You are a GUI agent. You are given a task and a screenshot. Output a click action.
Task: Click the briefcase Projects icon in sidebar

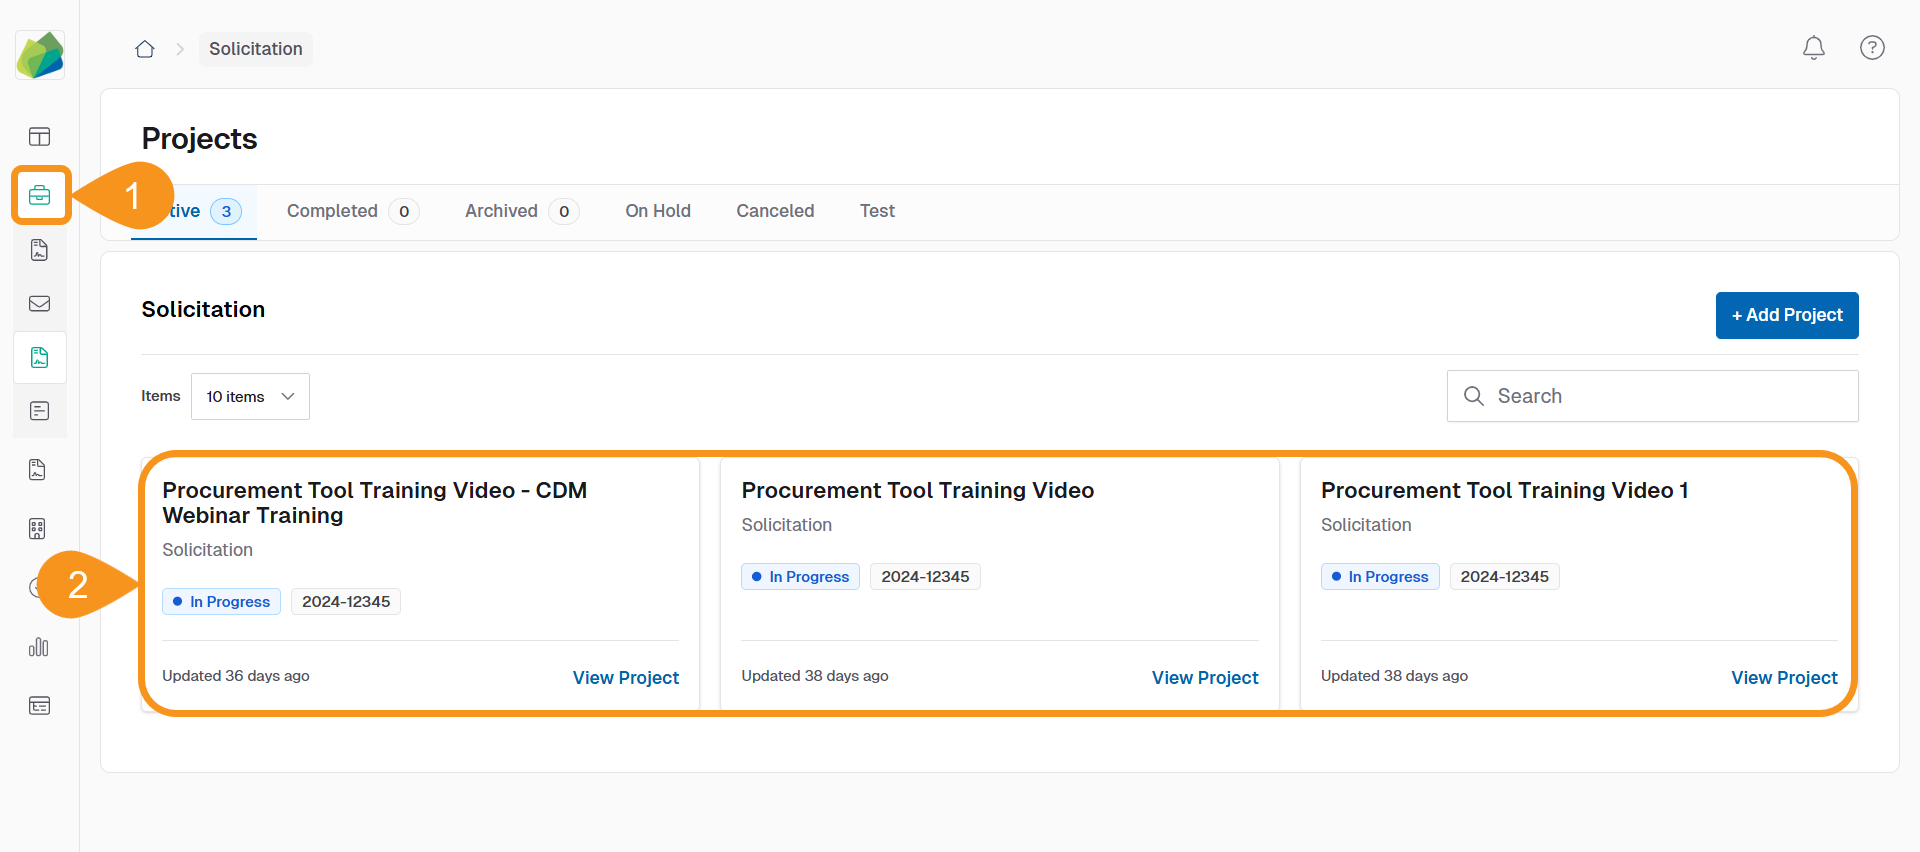[x=40, y=195]
